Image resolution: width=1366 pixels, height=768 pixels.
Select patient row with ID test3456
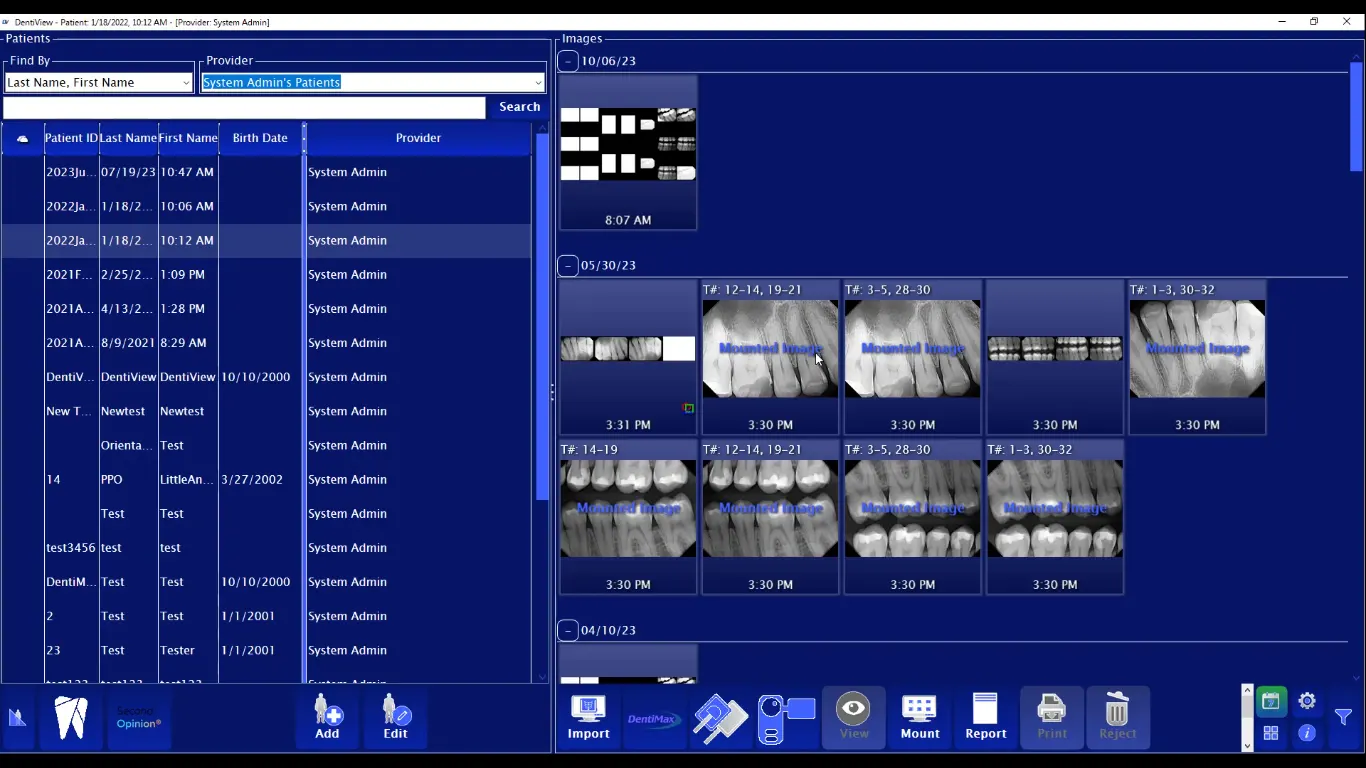click(x=266, y=547)
